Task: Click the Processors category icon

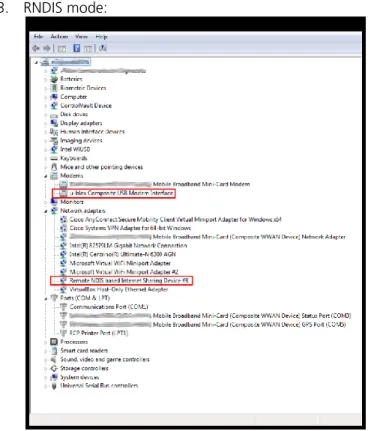Action: [x=54, y=342]
